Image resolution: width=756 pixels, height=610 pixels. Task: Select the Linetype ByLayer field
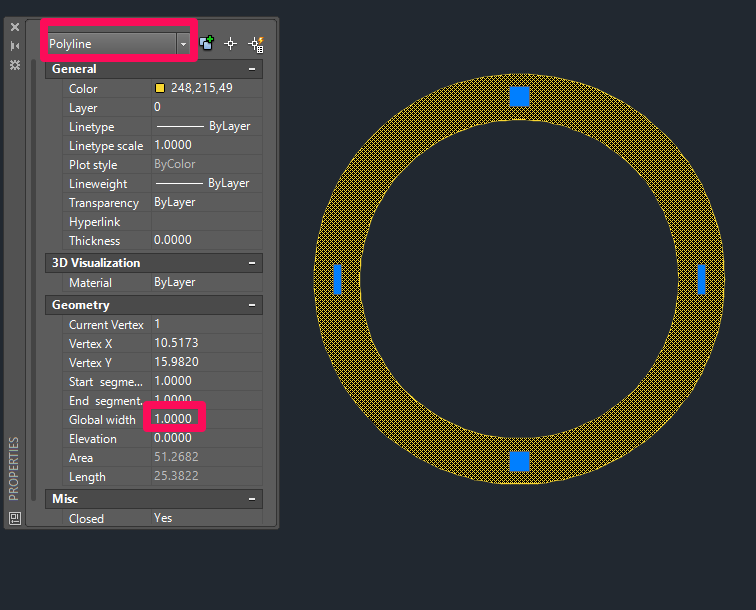(x=207, y=126)
